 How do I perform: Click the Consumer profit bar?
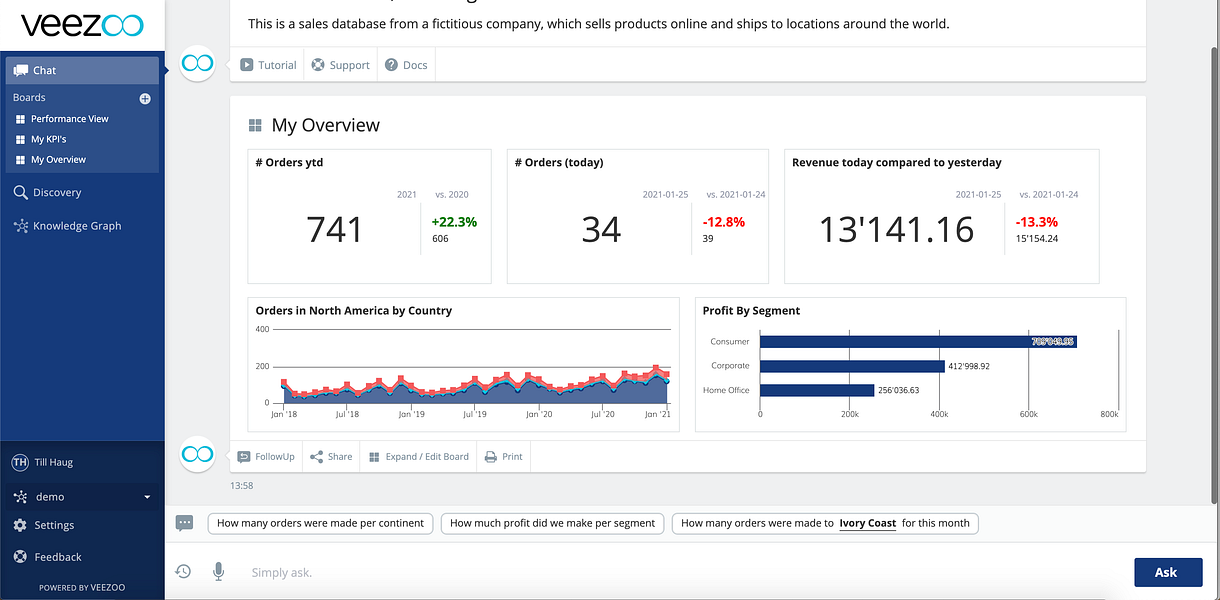(917, 341)
